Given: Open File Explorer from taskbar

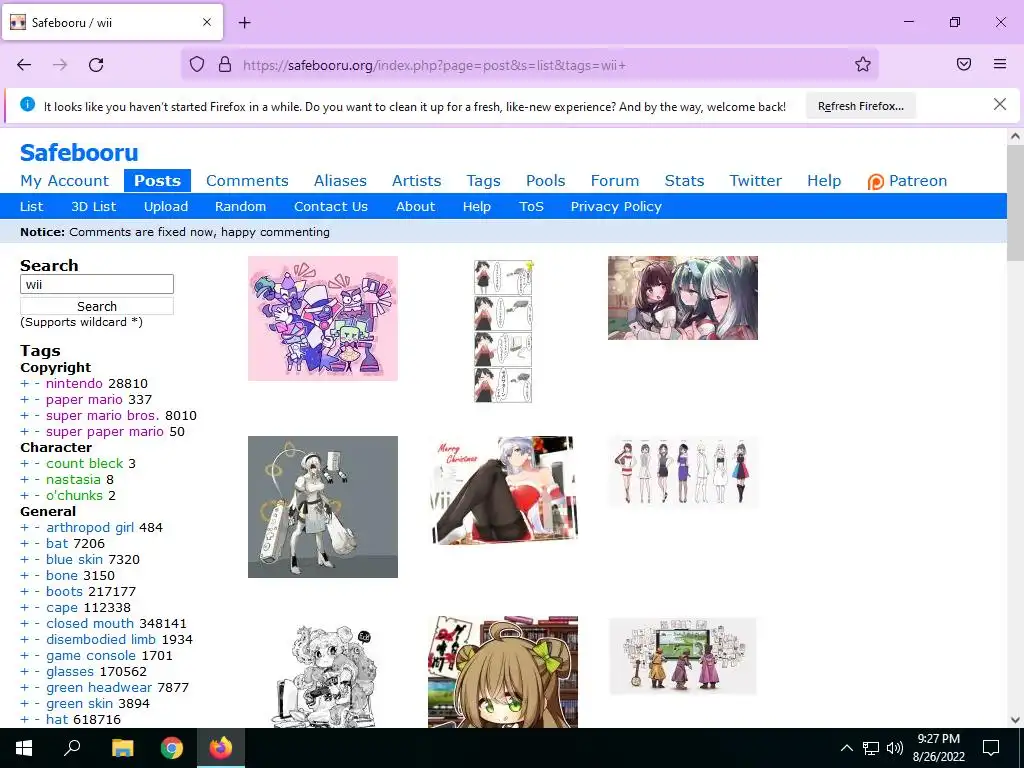Looking at the screenshot, I should (122, 748).
